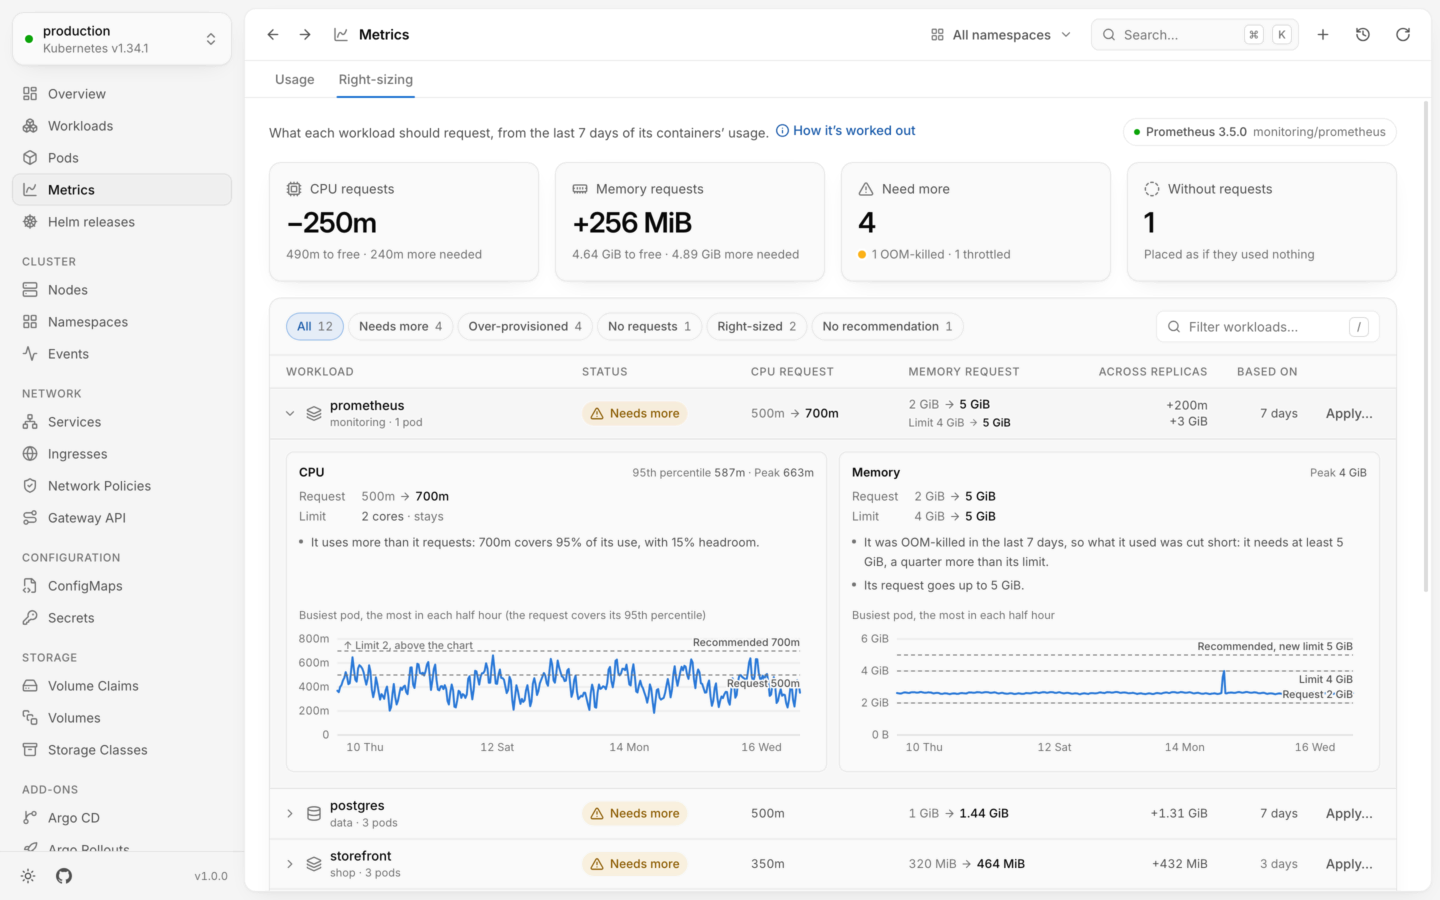Open ConfigMaps in the sidebar
The height and width of the screenshot is (900, 1440).
tap(122, 586)
